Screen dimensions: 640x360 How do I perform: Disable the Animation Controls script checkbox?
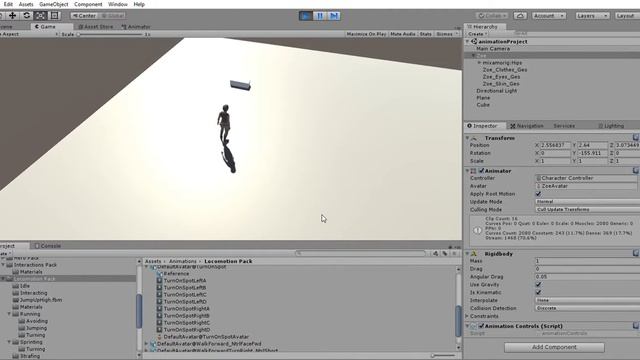click(x=481, y=326)
